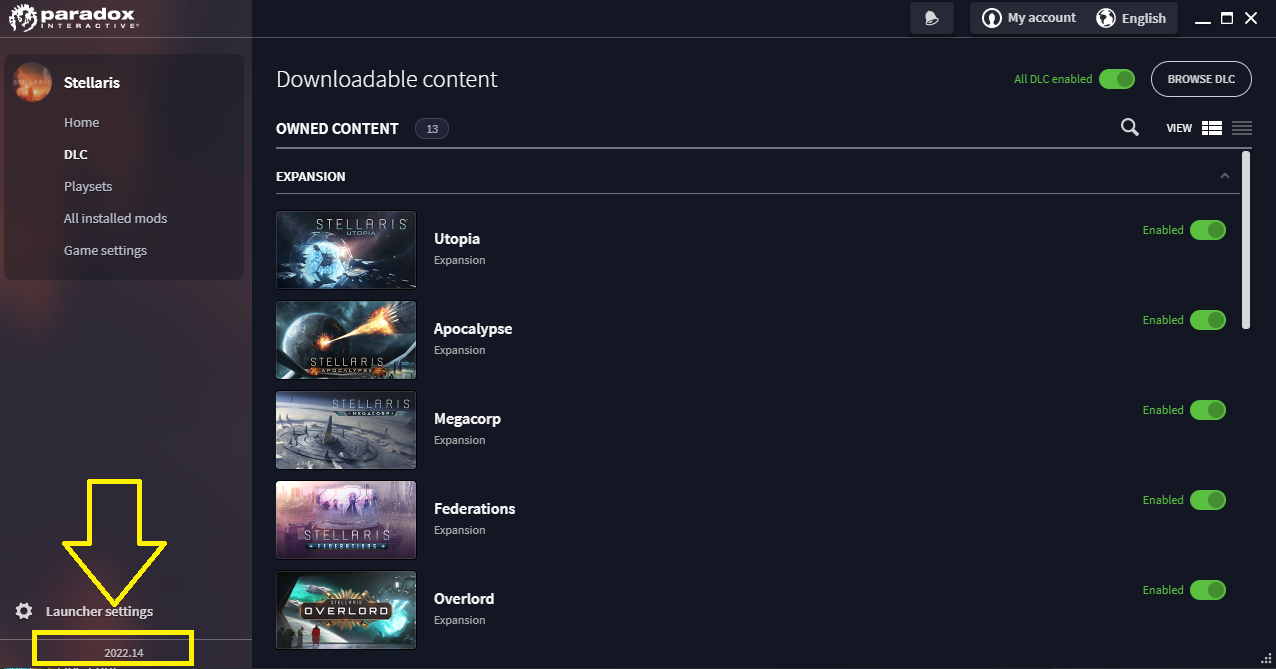Click the search magnifier icon
Viewport: 1276px width, 669px height.
coord(1130,128)
